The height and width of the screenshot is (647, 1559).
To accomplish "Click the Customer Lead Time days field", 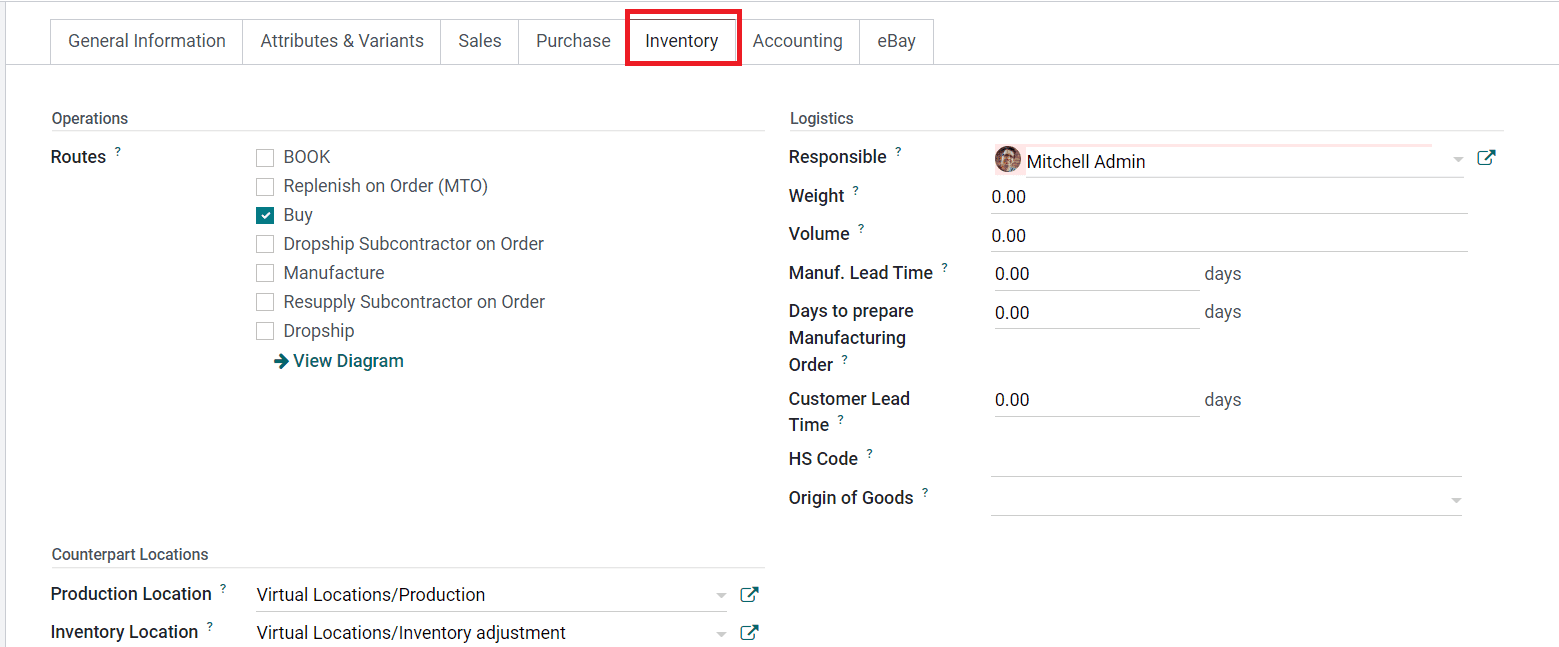I will (1096, 400).
